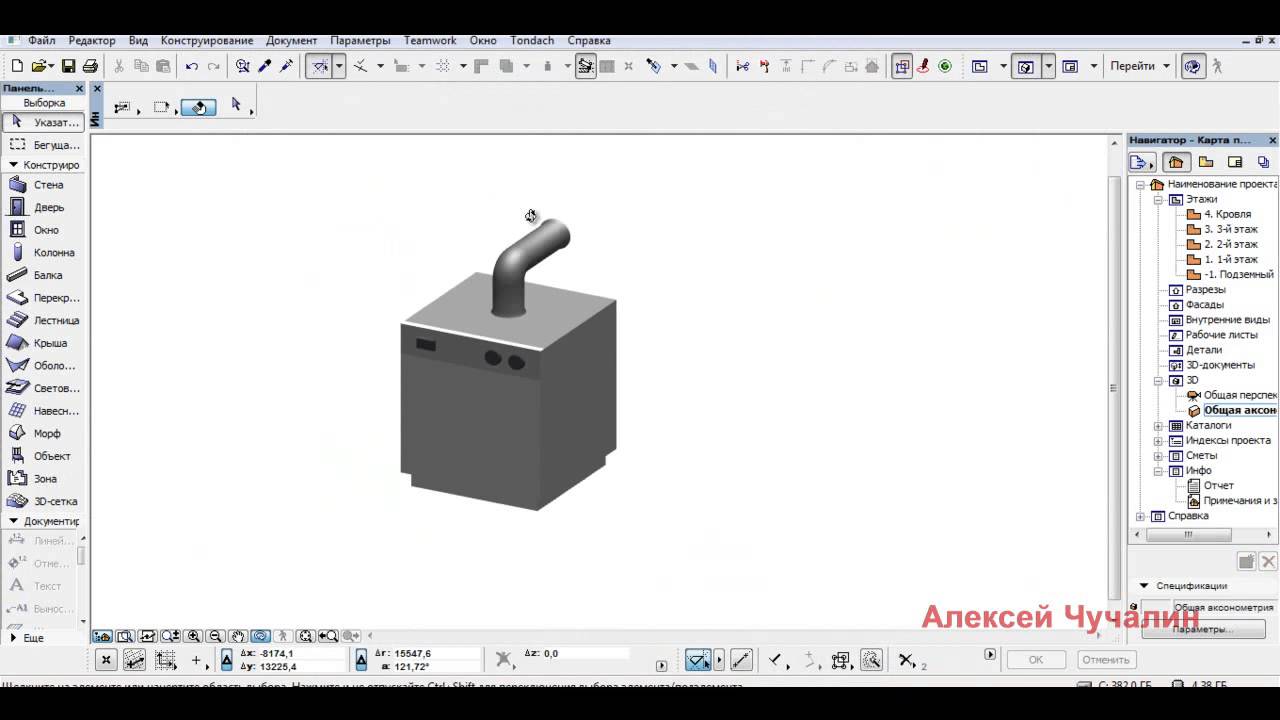The image size is (1280, 720).
Task: Click the vertical scrollbar of 3D view
Action: pyautogui.click(x=1116, y=388)
